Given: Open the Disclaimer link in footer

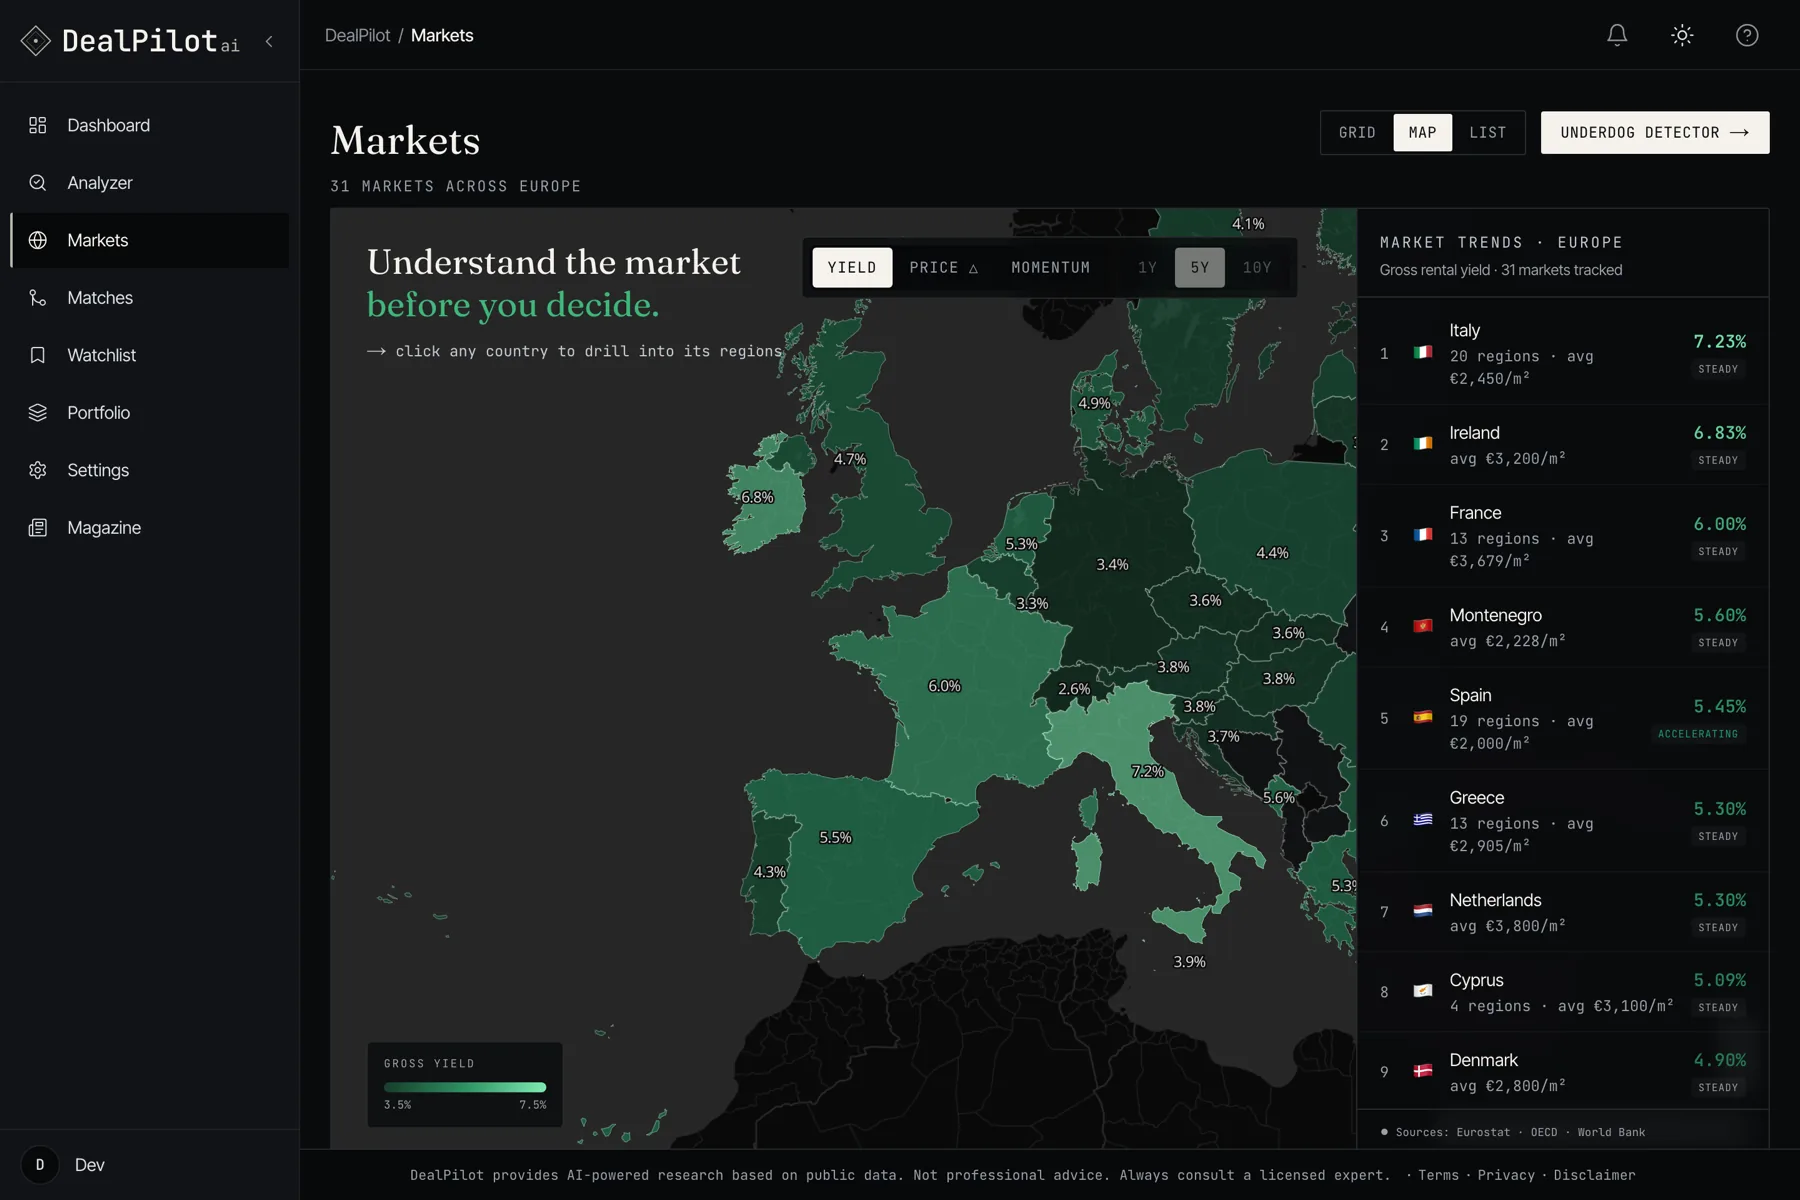Looking at the screenshot, I should click(x=1595, y=1175).
